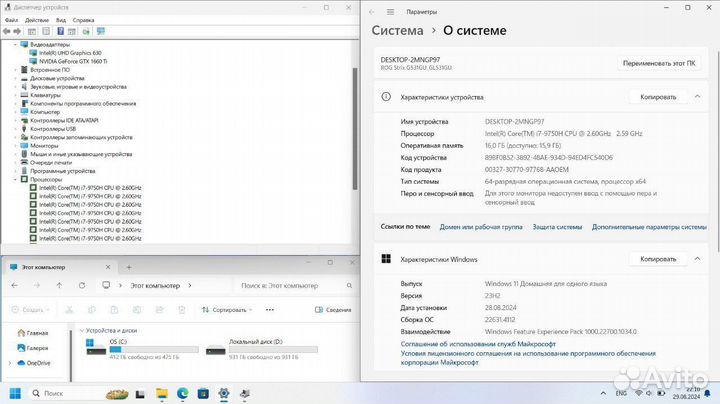The image size is (720, 404).
Task: Click info icon beside Характеристики устройства
Action: [x=386, y=97]
